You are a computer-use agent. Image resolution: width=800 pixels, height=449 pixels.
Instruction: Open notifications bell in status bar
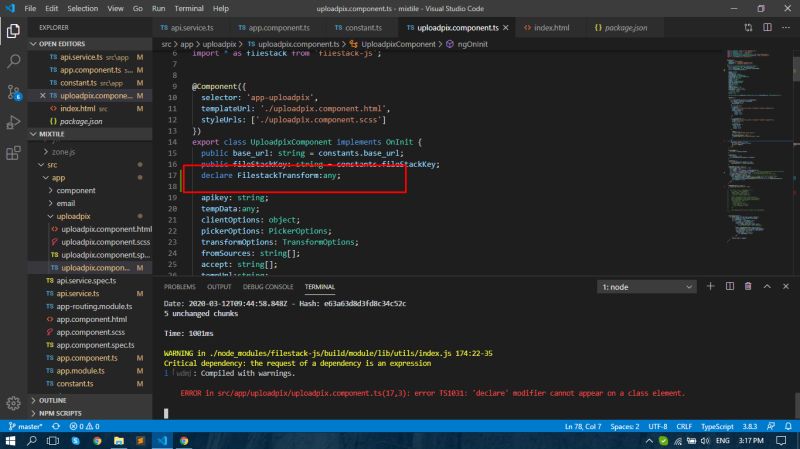tap(788, 426)
